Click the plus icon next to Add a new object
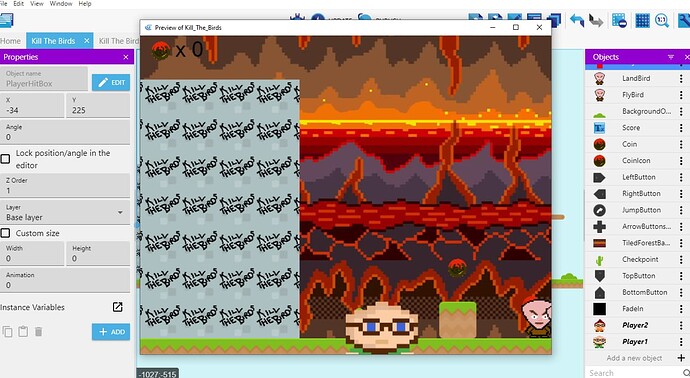The width and height of the screenshot is (690, 378). coord(681,358)
